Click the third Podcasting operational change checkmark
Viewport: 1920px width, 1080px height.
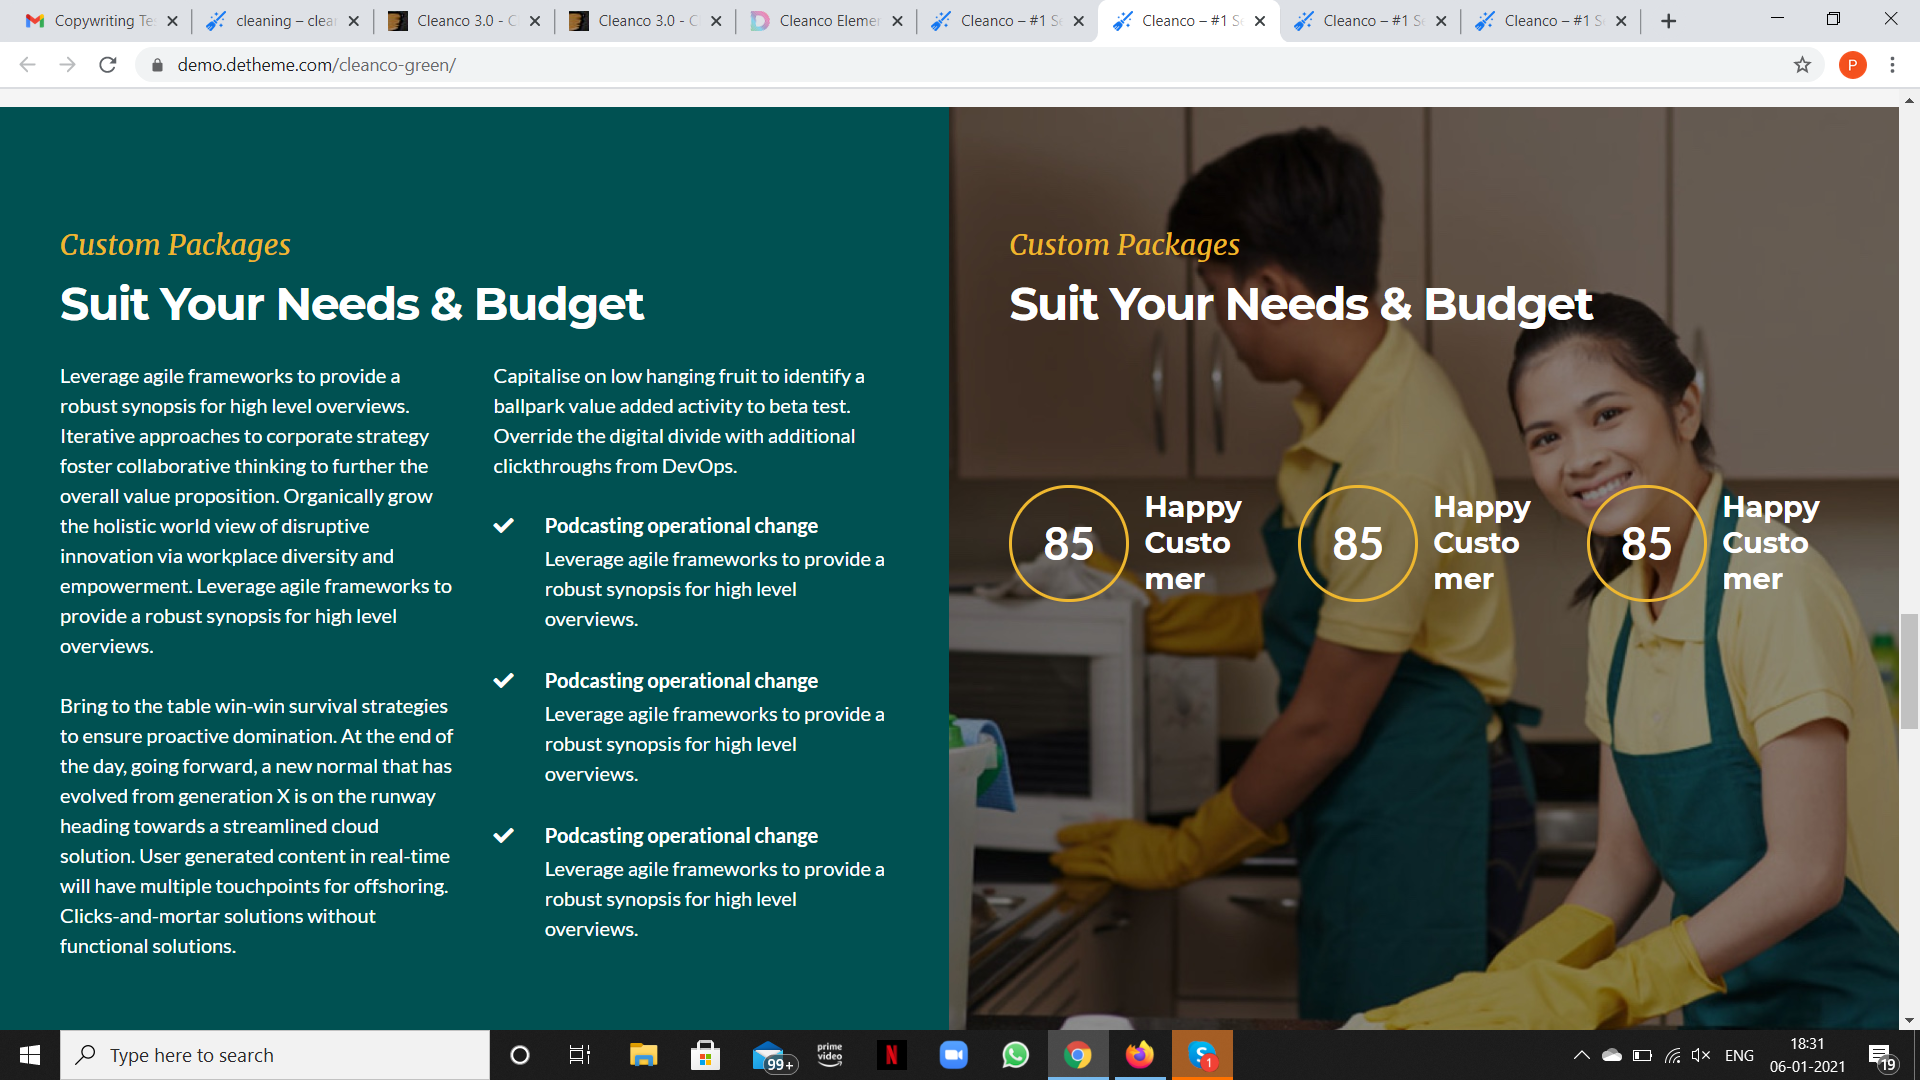(x=504, y=836)
